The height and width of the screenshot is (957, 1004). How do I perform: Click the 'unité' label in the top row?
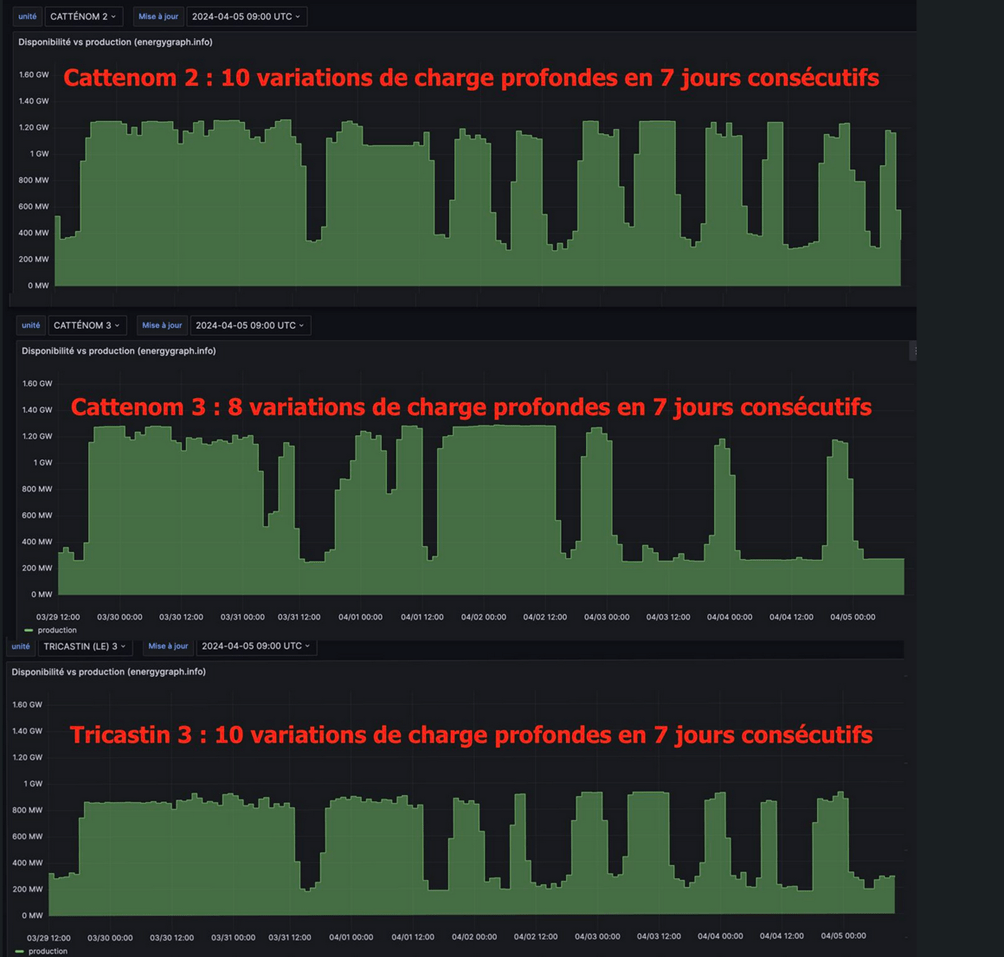tap(28, 16)
